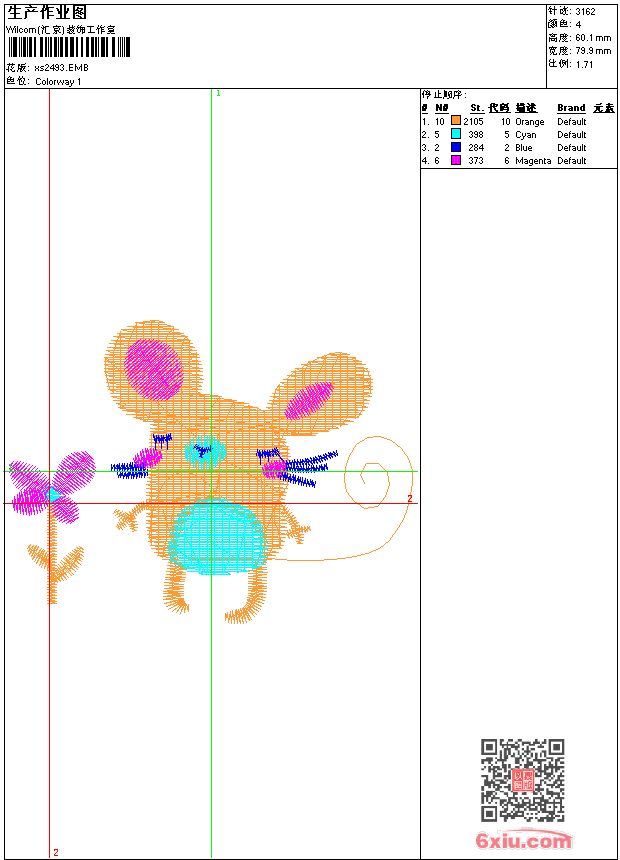Click the magenta flower beside the mouse

[53, 487]
